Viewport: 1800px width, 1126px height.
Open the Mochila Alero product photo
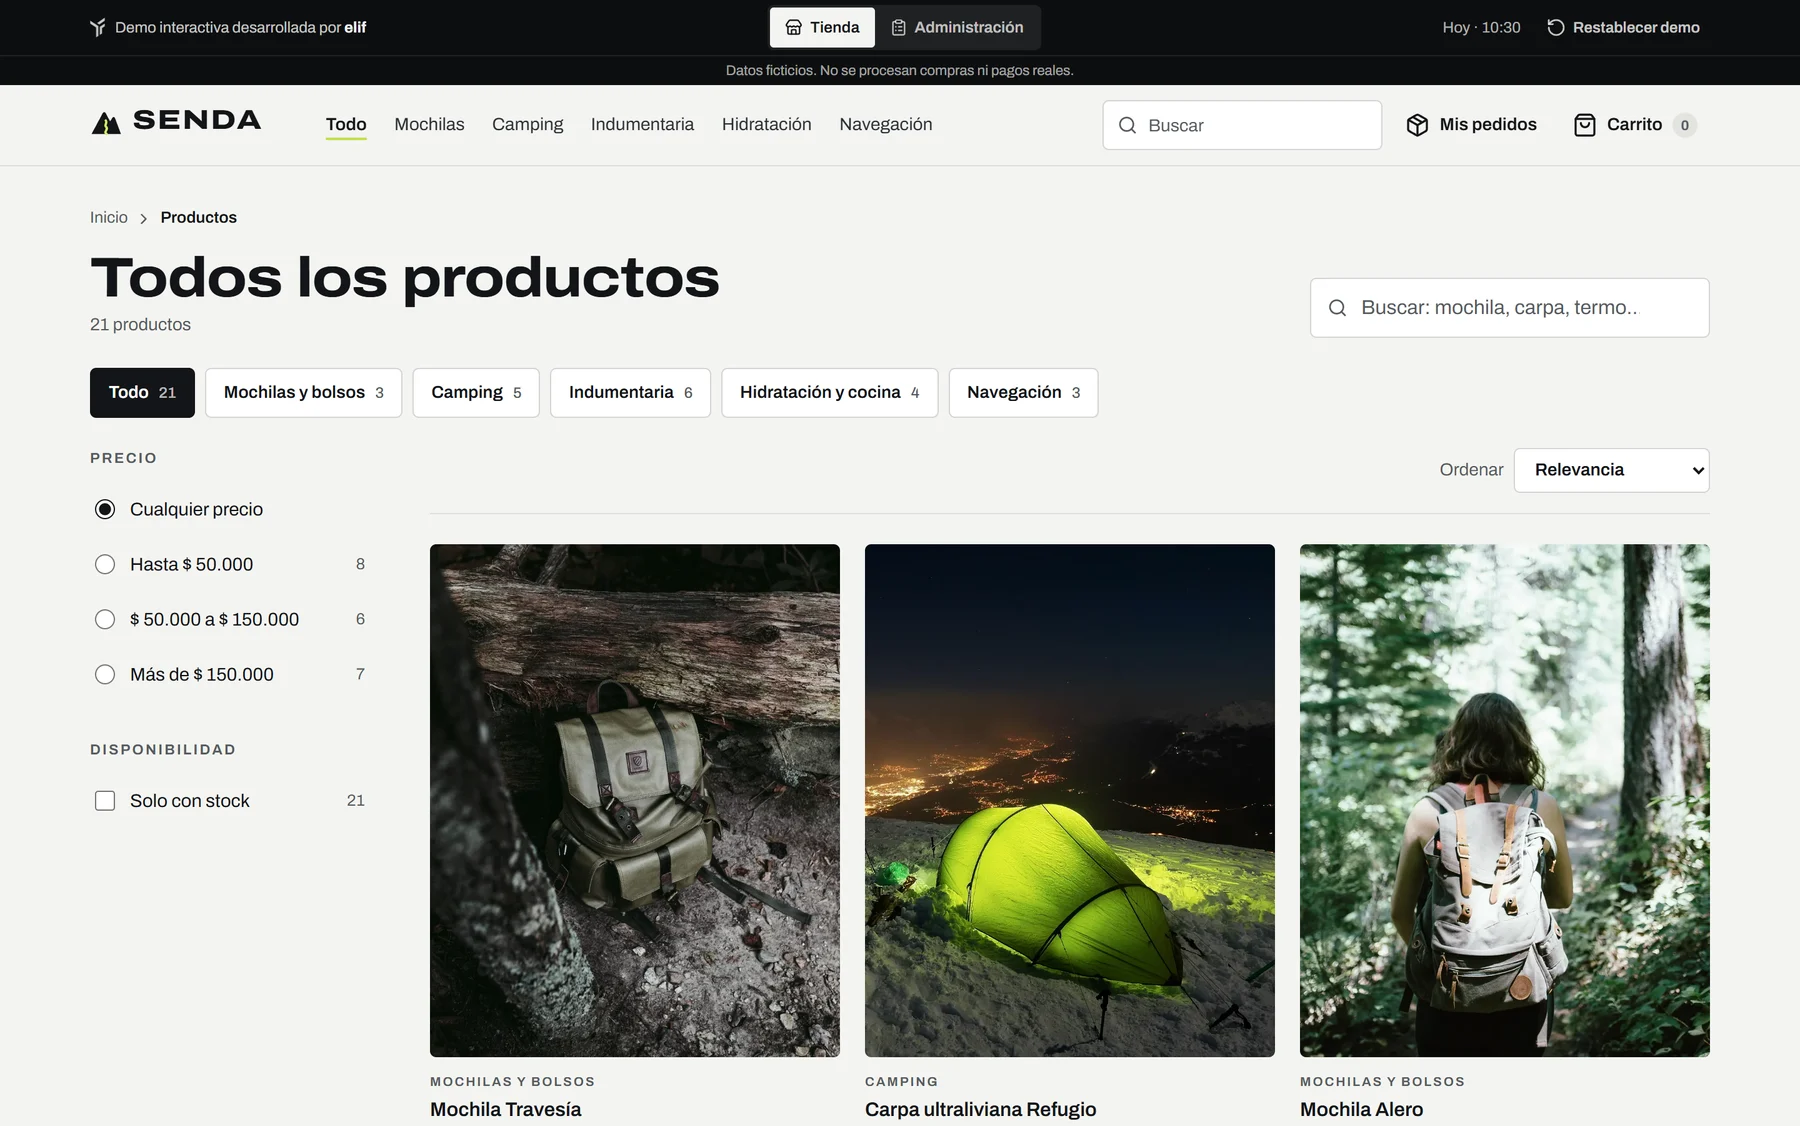[x=1505, y=800]
